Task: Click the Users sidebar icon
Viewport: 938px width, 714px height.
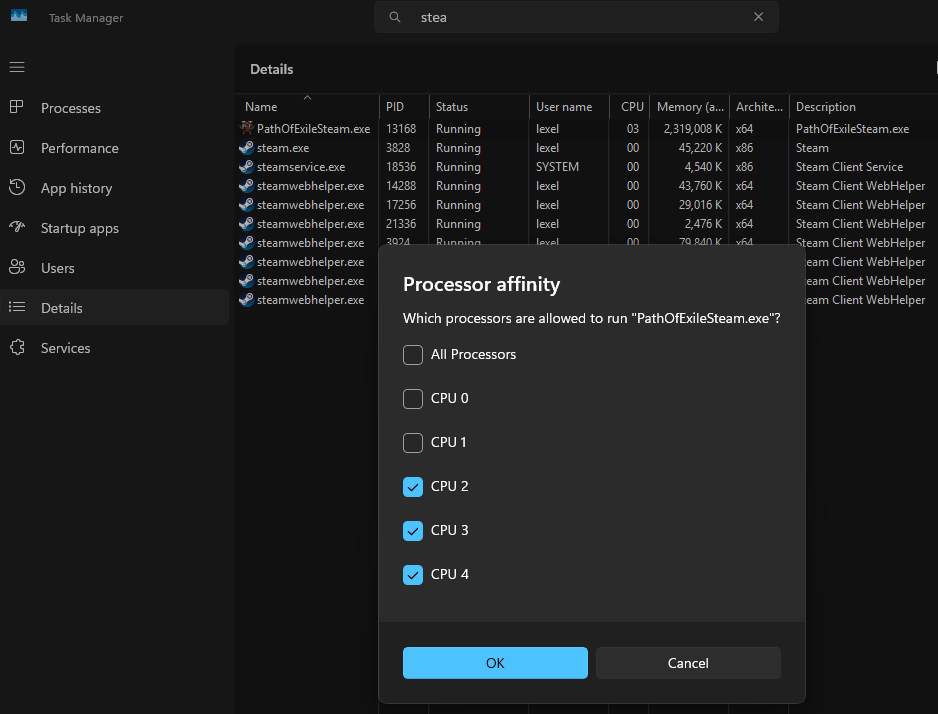Action: click(x=17, y=267)
